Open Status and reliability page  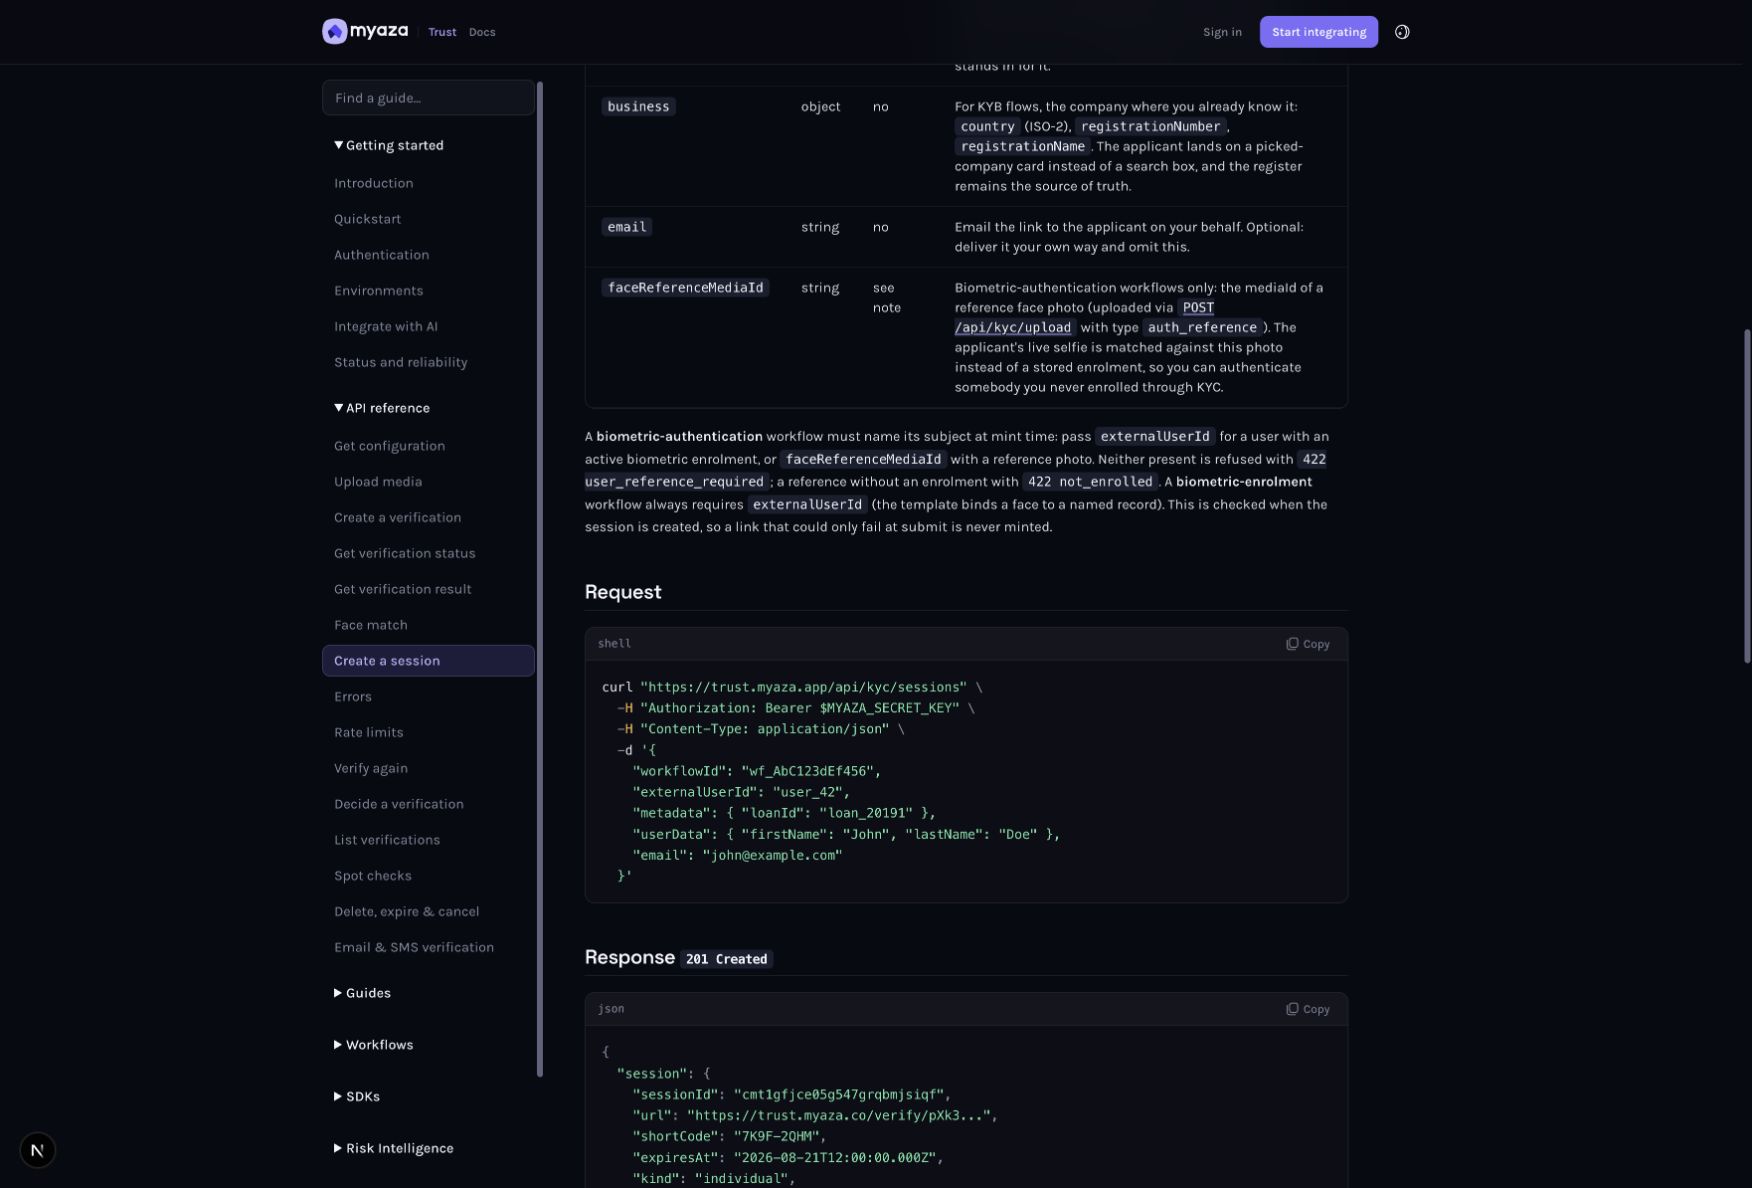tap(400, 363)
